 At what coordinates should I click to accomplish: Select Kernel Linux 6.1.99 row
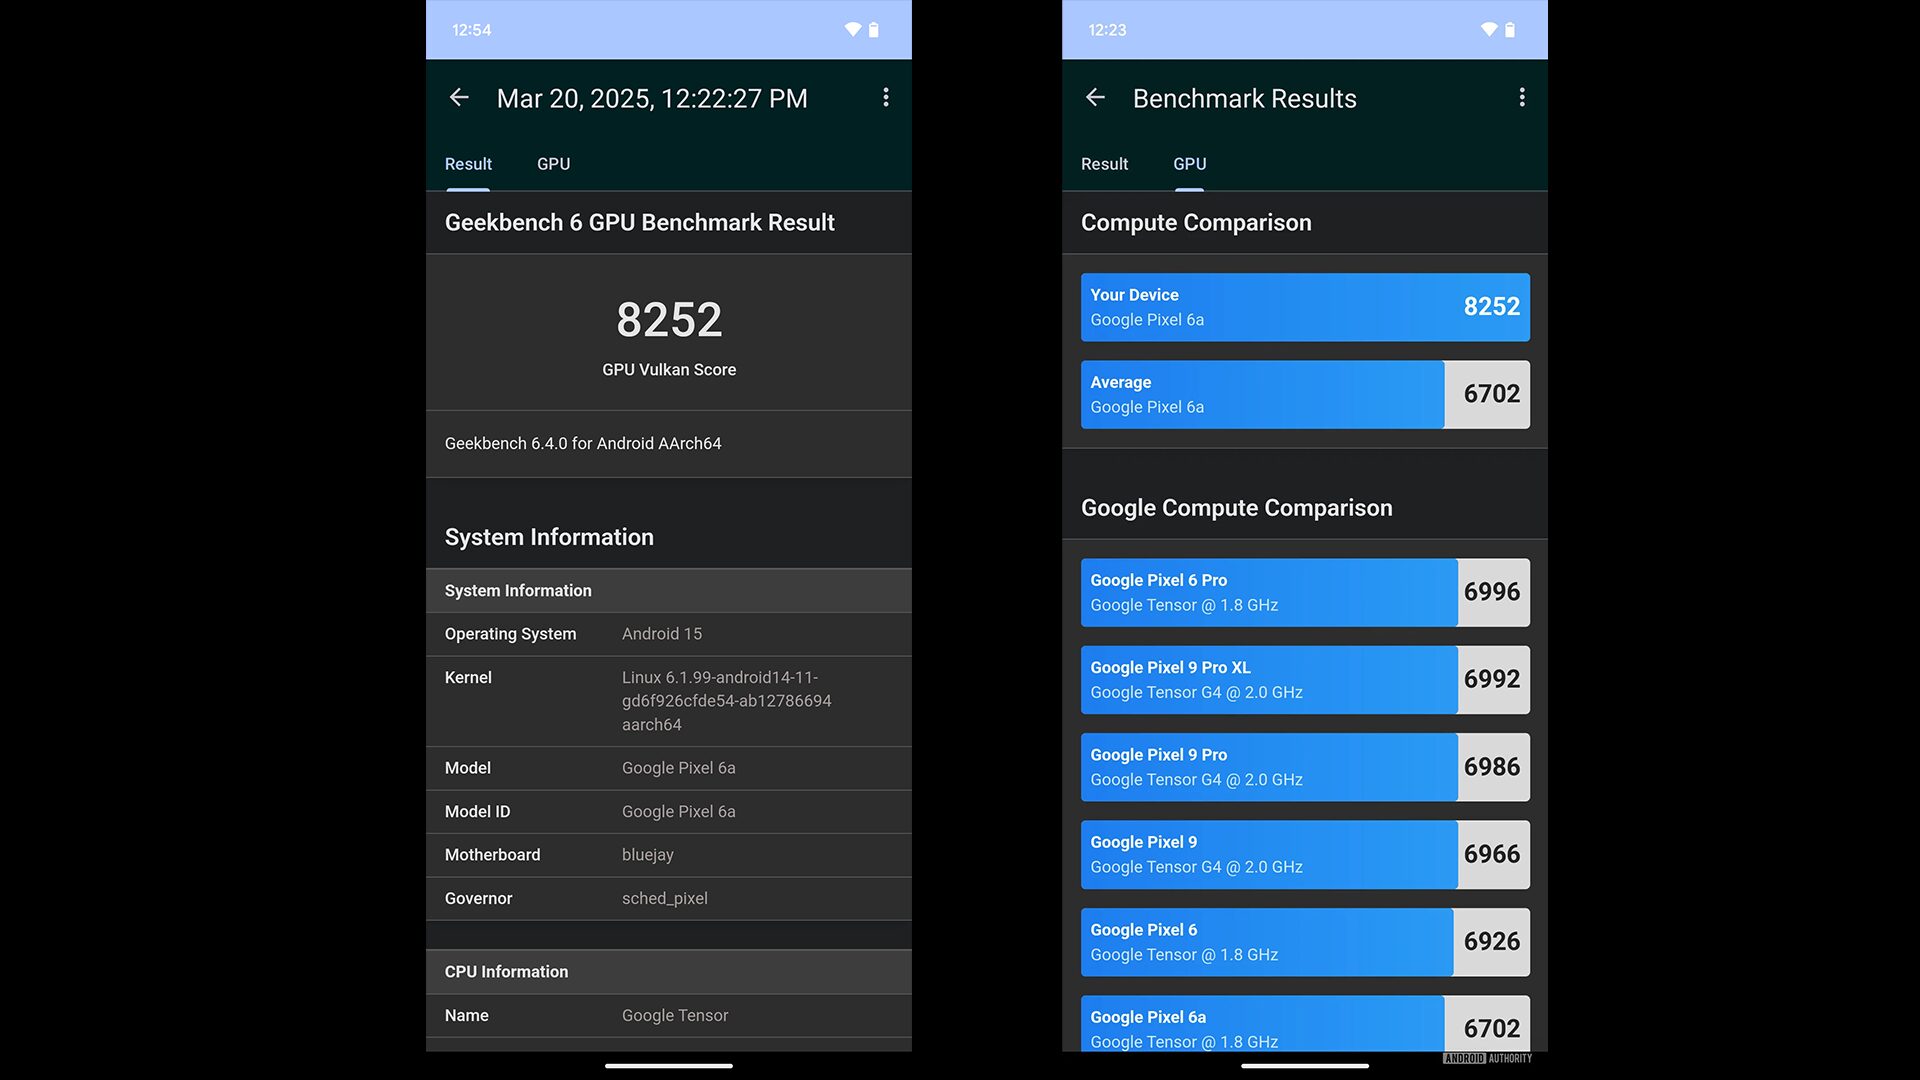(669, 701)
